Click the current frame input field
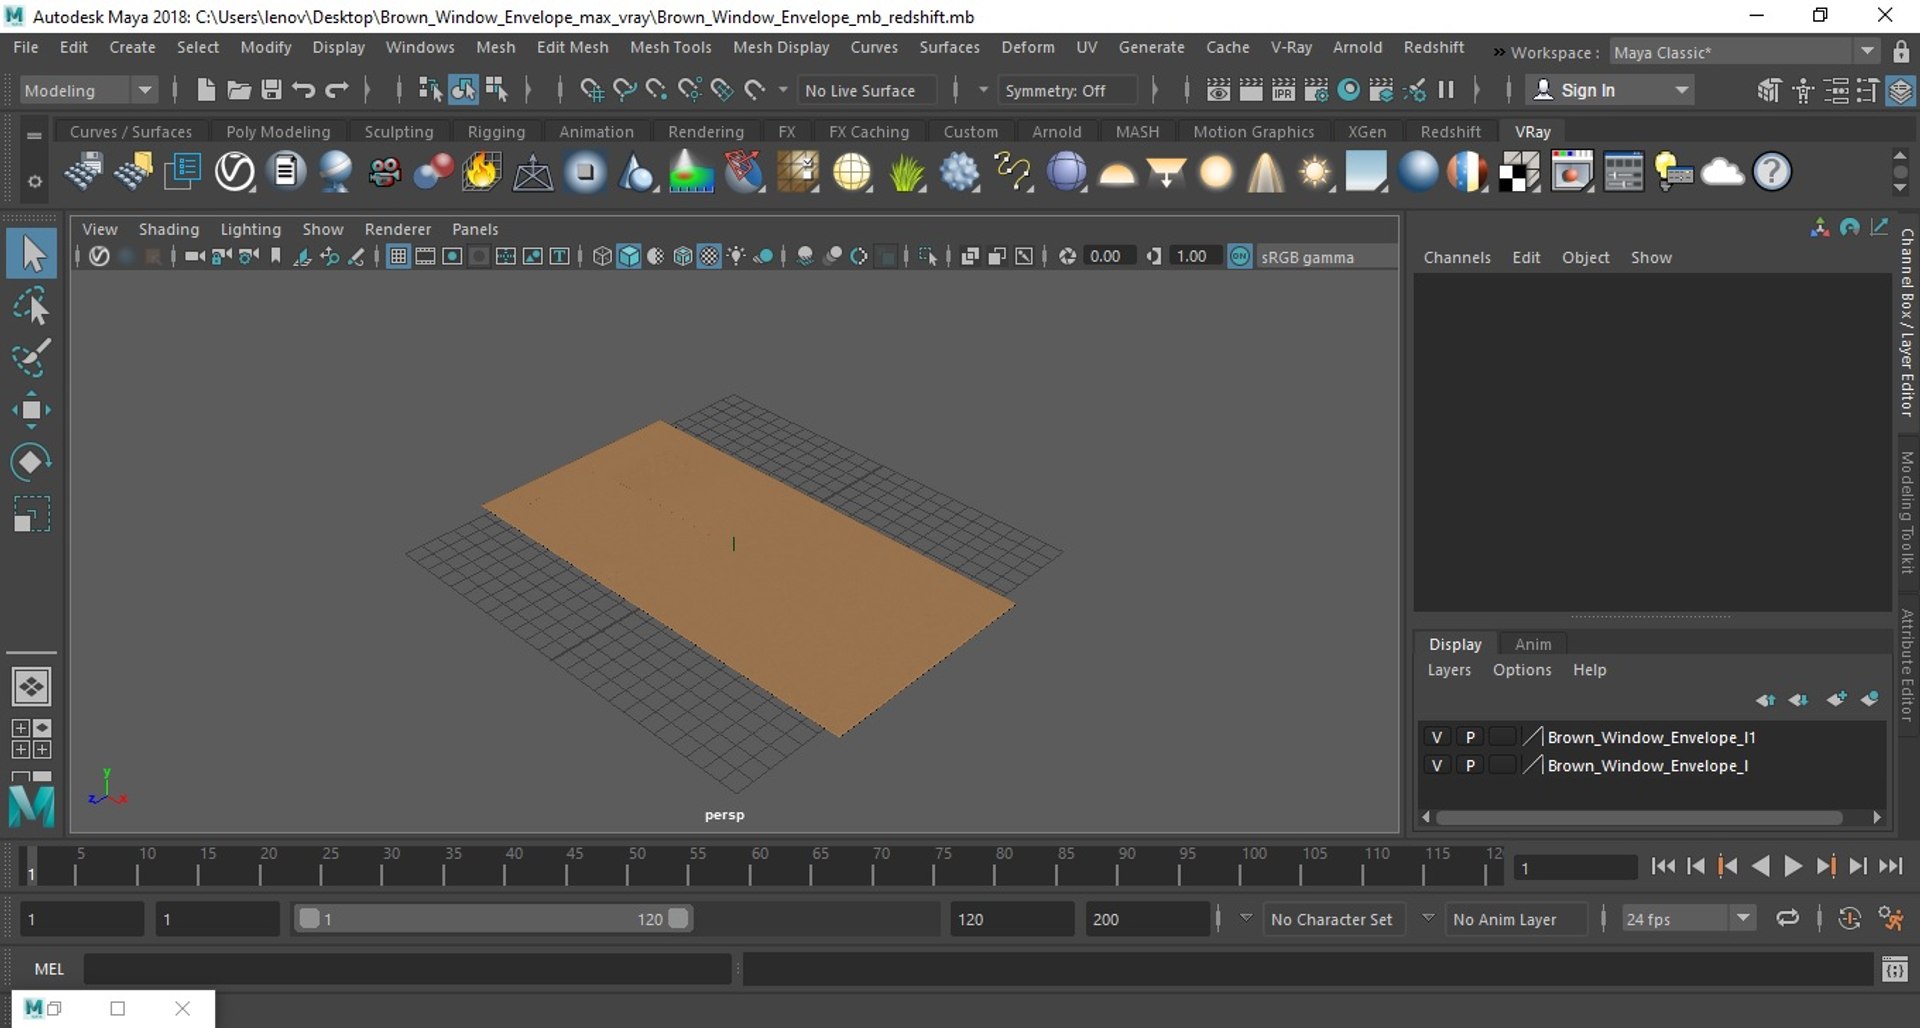The image size is (1920, 1028). pos(1575,868)
